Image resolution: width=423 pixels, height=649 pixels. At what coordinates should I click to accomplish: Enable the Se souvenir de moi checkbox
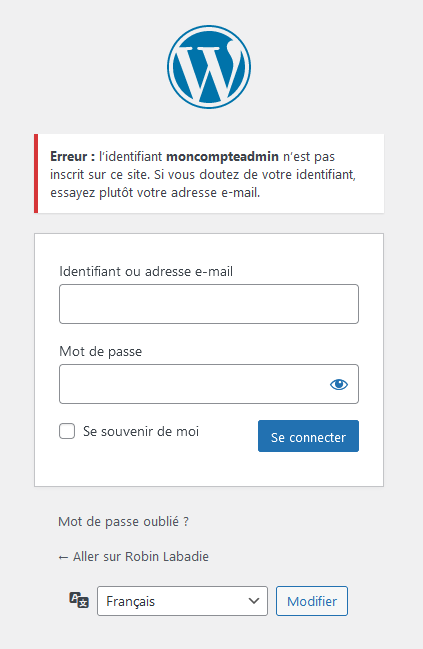pyautogui.click(x=67, y=431)
